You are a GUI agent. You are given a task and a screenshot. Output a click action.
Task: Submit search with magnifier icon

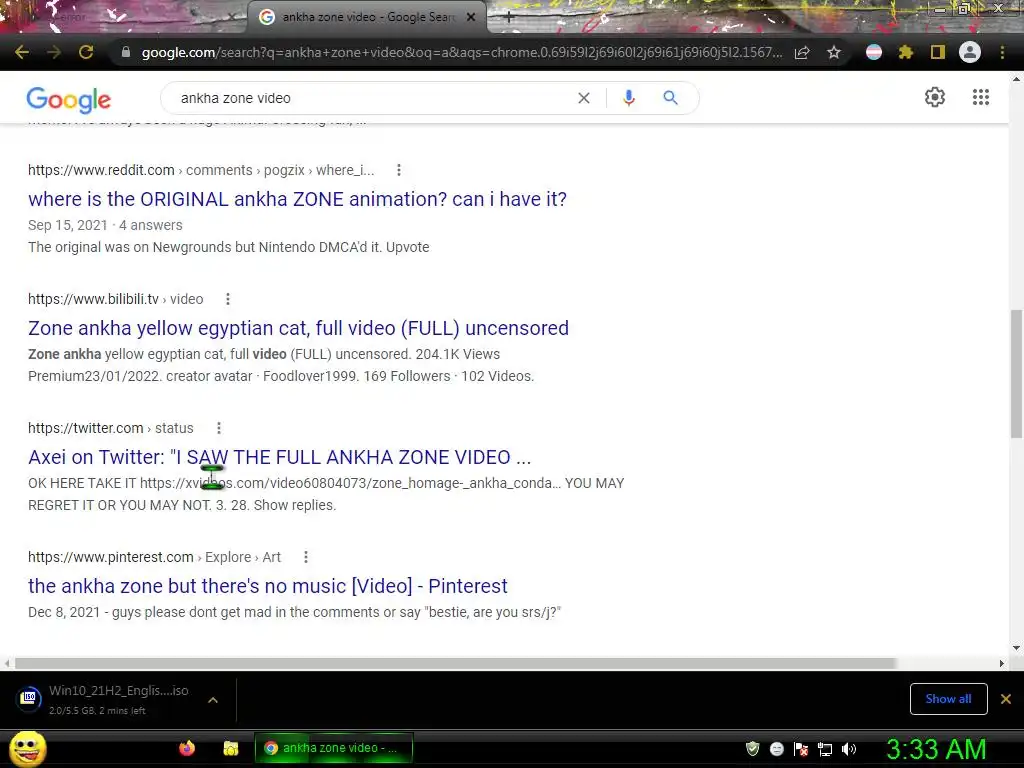click(670, 98)
